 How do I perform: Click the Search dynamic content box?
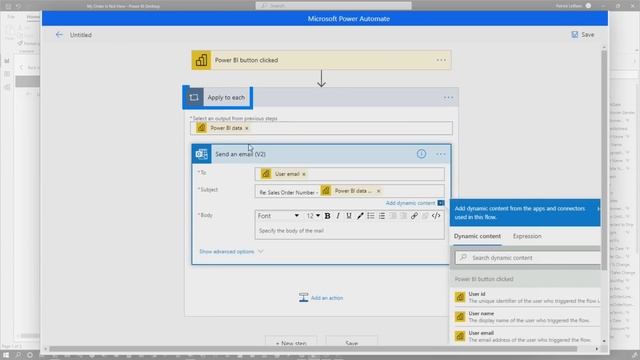pos(527,258)
